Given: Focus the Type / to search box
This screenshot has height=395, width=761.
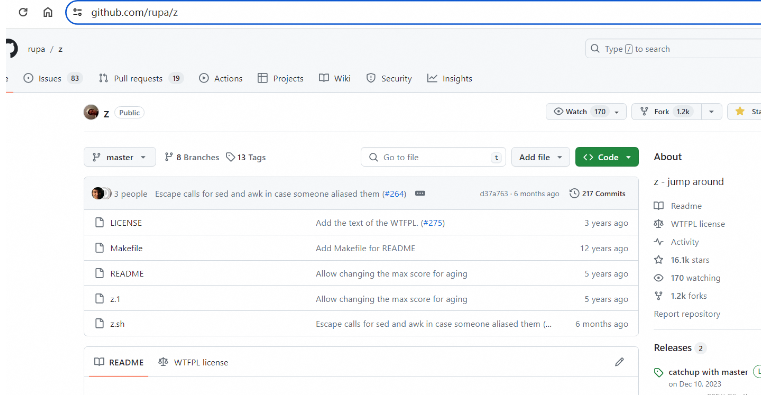Looking at the screenshot, I should (x=673, y=49).
